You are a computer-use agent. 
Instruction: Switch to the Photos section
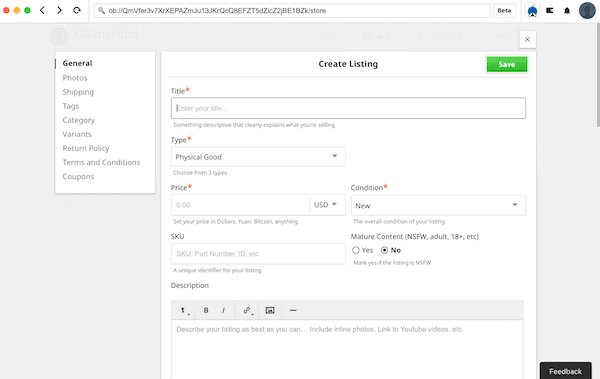click(x=75, y=78)
